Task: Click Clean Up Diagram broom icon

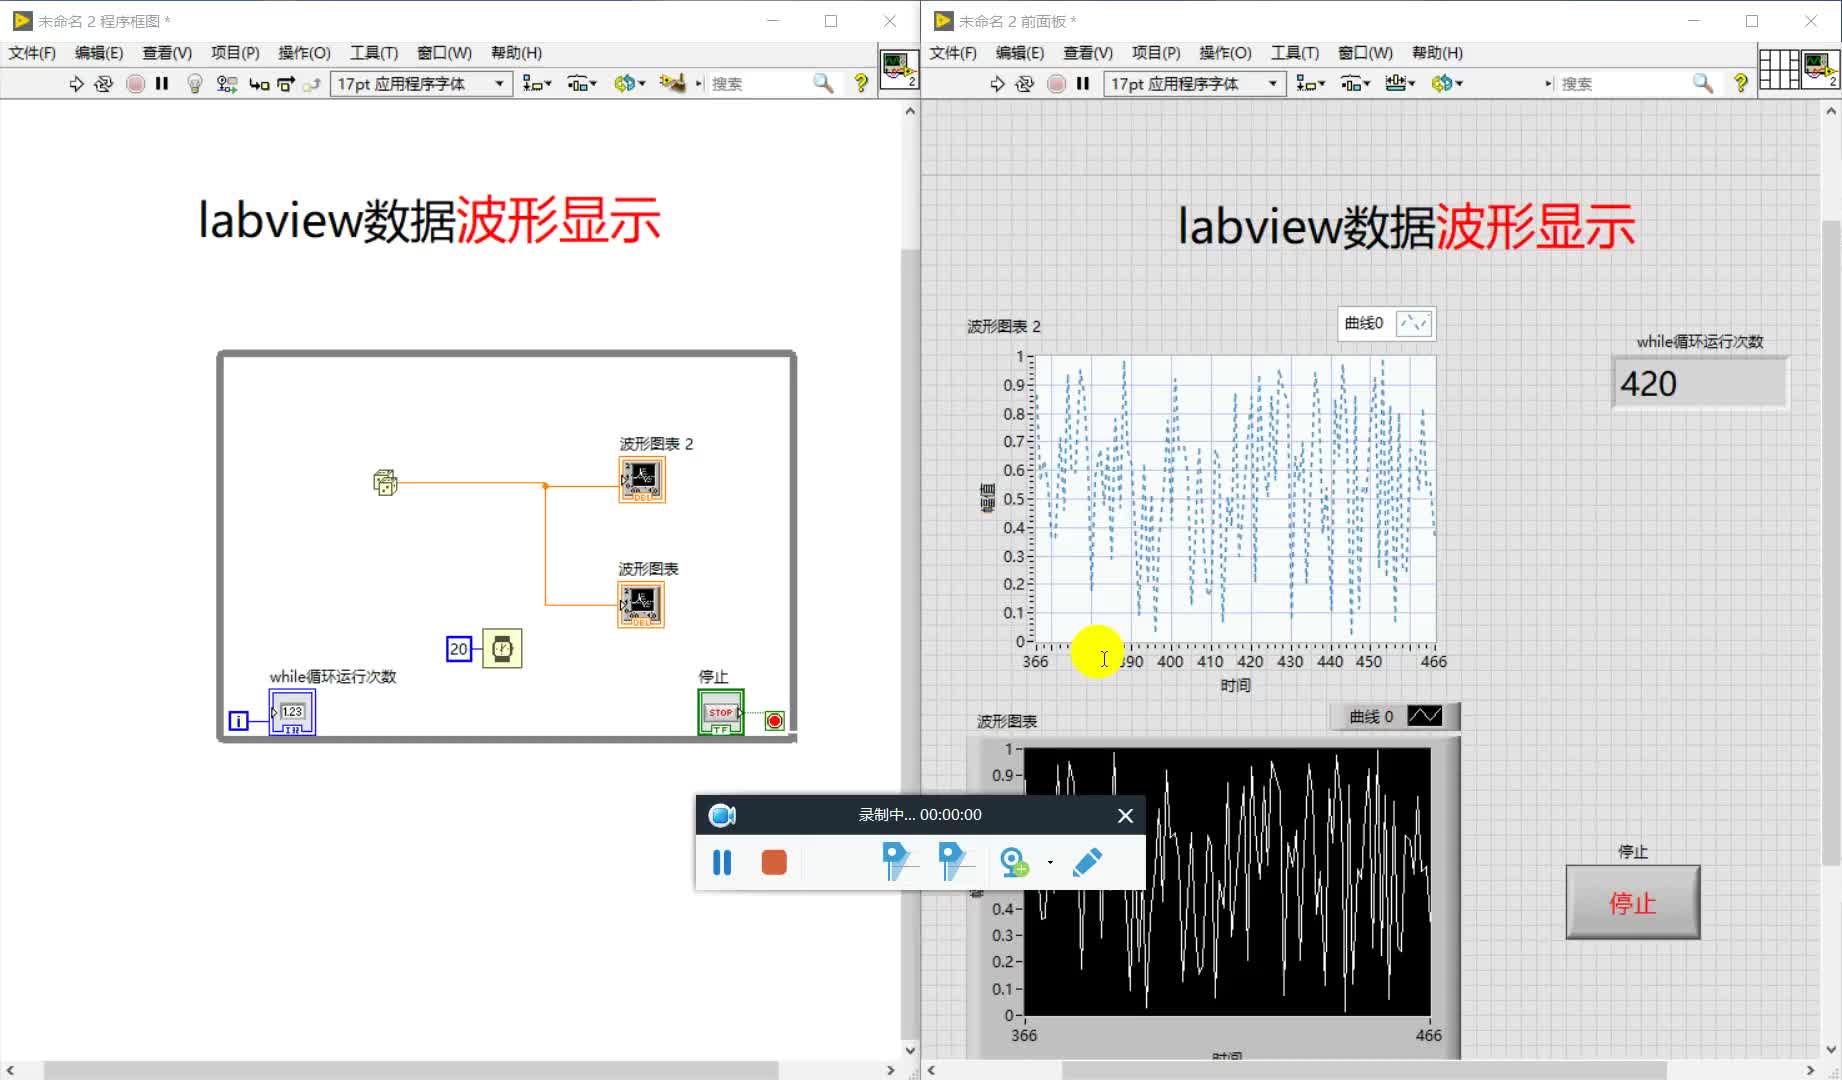Action: point(673,83)
